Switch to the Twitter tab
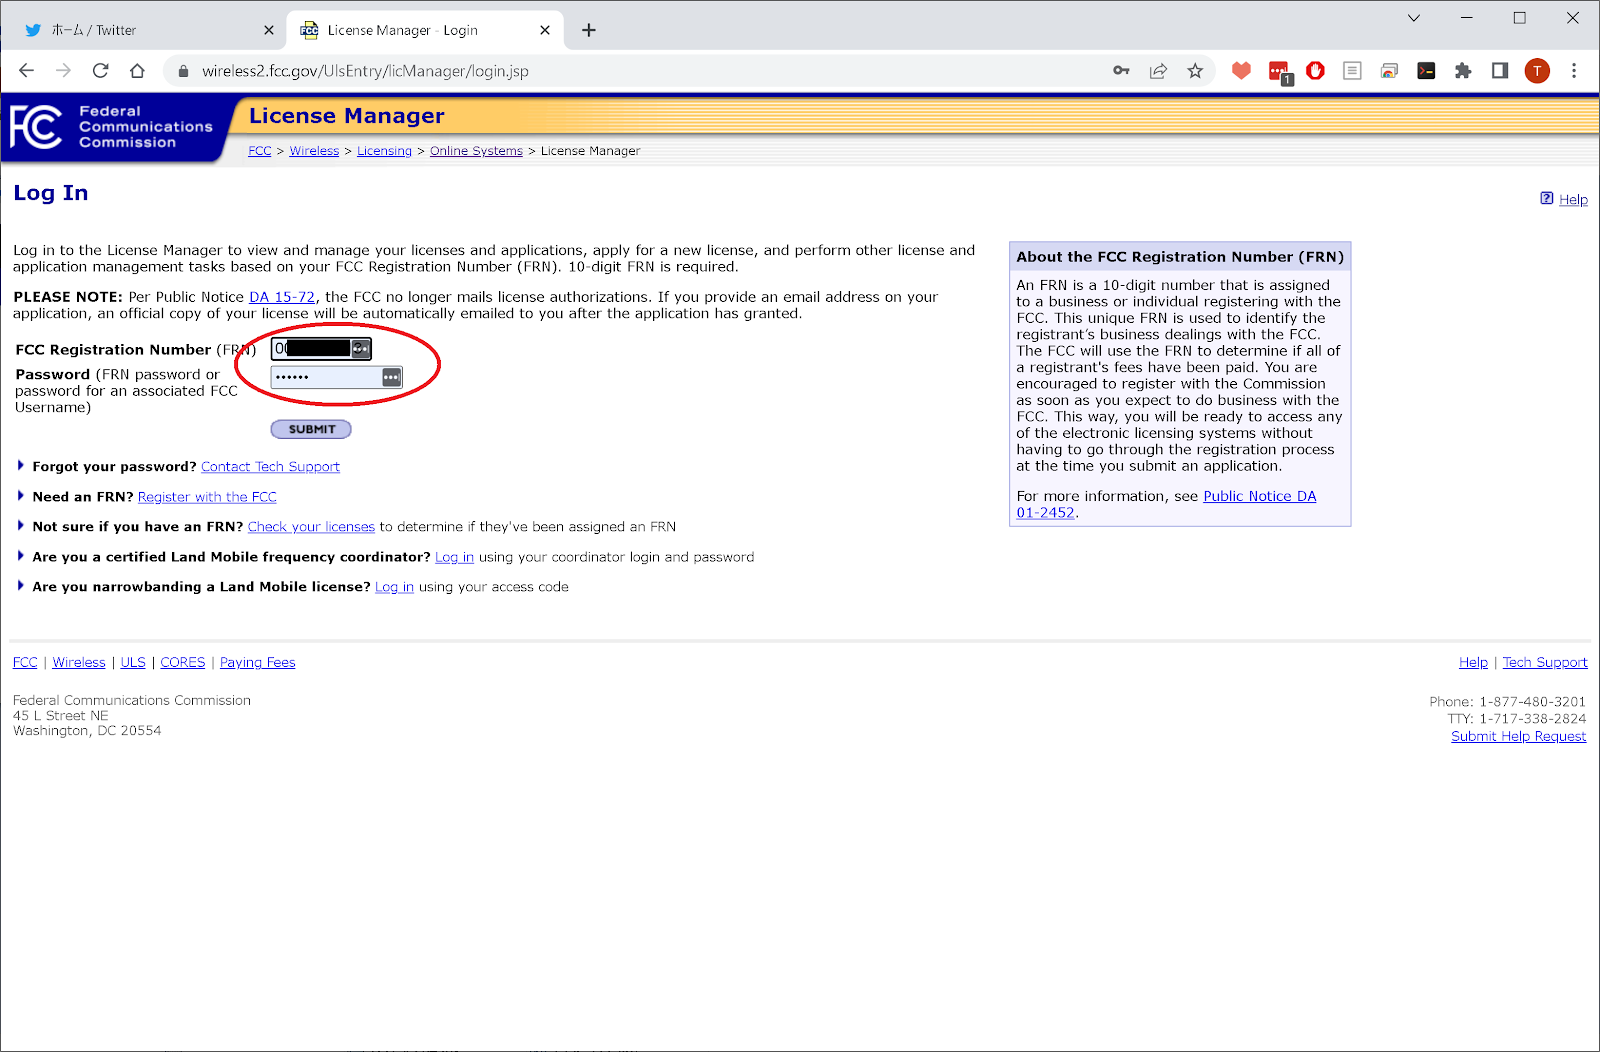The image size is (1600, 1052). coord(144,30)
